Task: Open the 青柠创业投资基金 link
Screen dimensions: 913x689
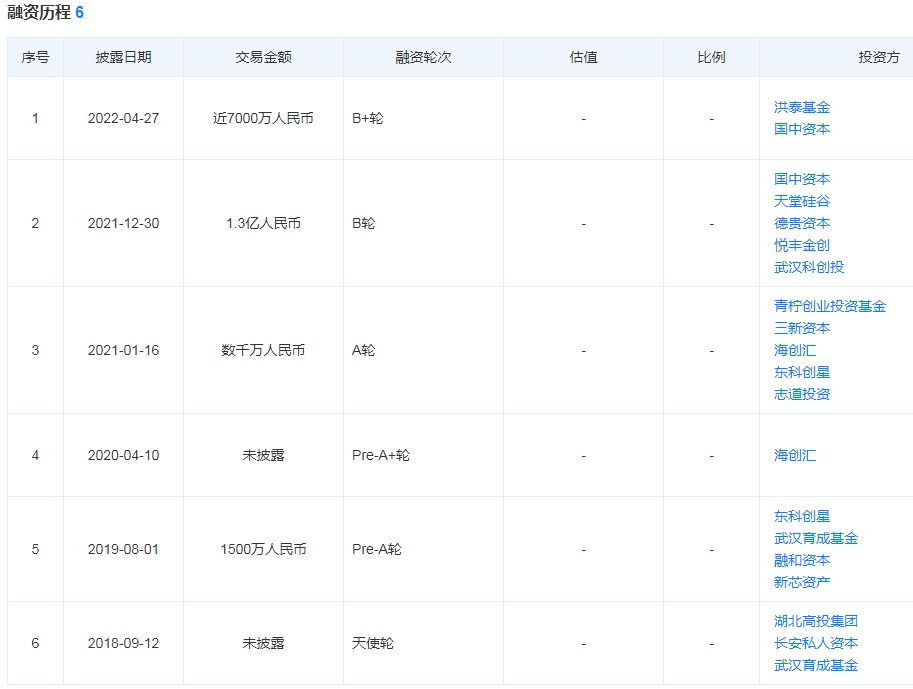Action: (x=829, y=306)
